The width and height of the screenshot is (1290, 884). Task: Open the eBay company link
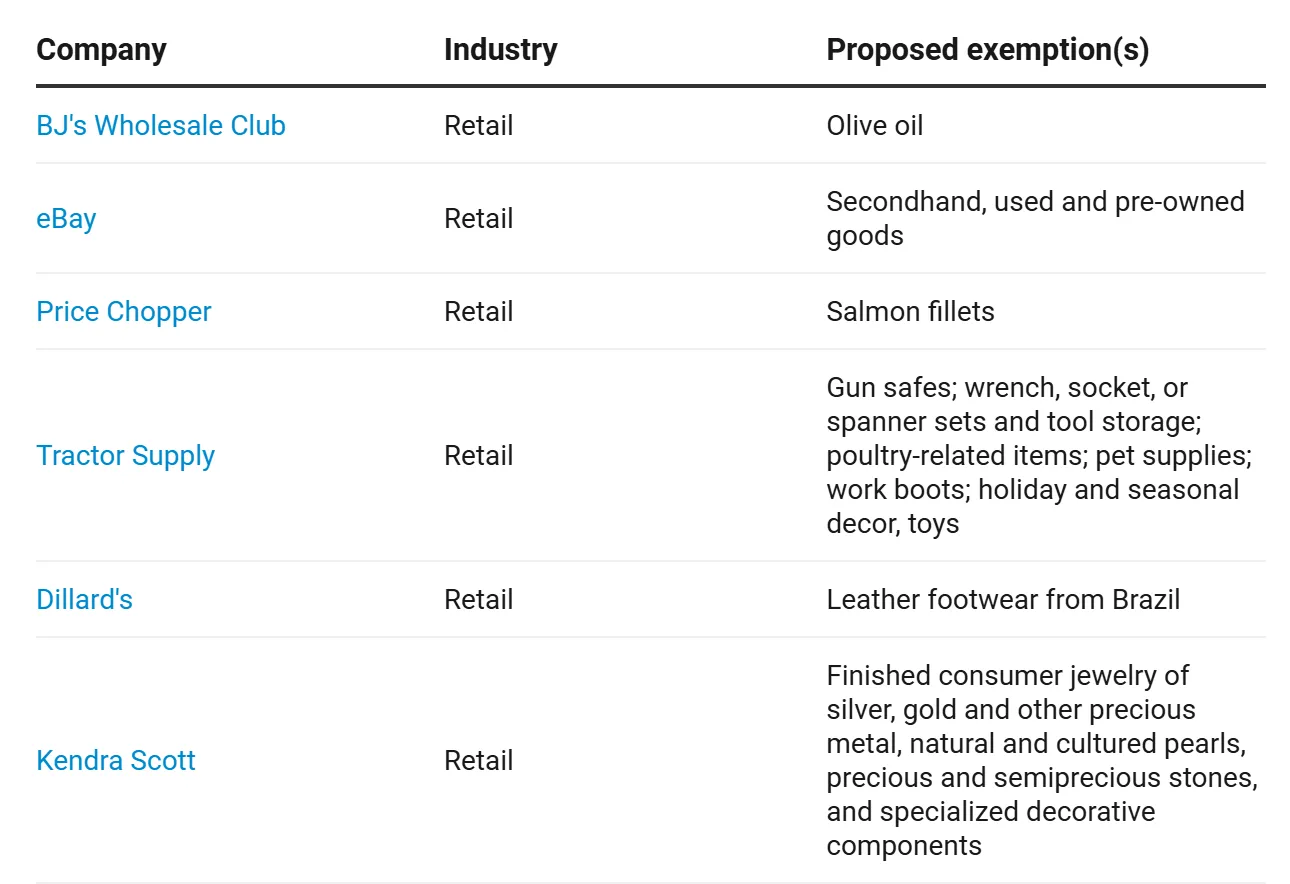(66, 219)
